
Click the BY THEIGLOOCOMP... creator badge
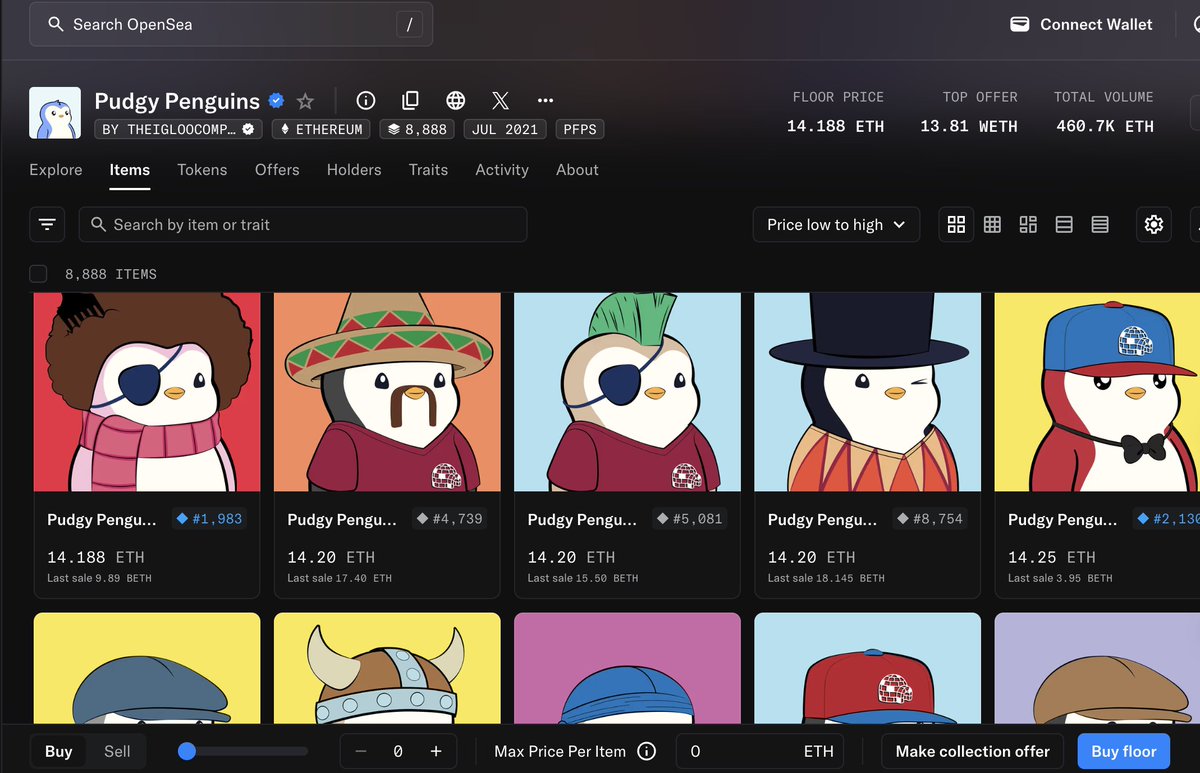click(x=179, y=129)
